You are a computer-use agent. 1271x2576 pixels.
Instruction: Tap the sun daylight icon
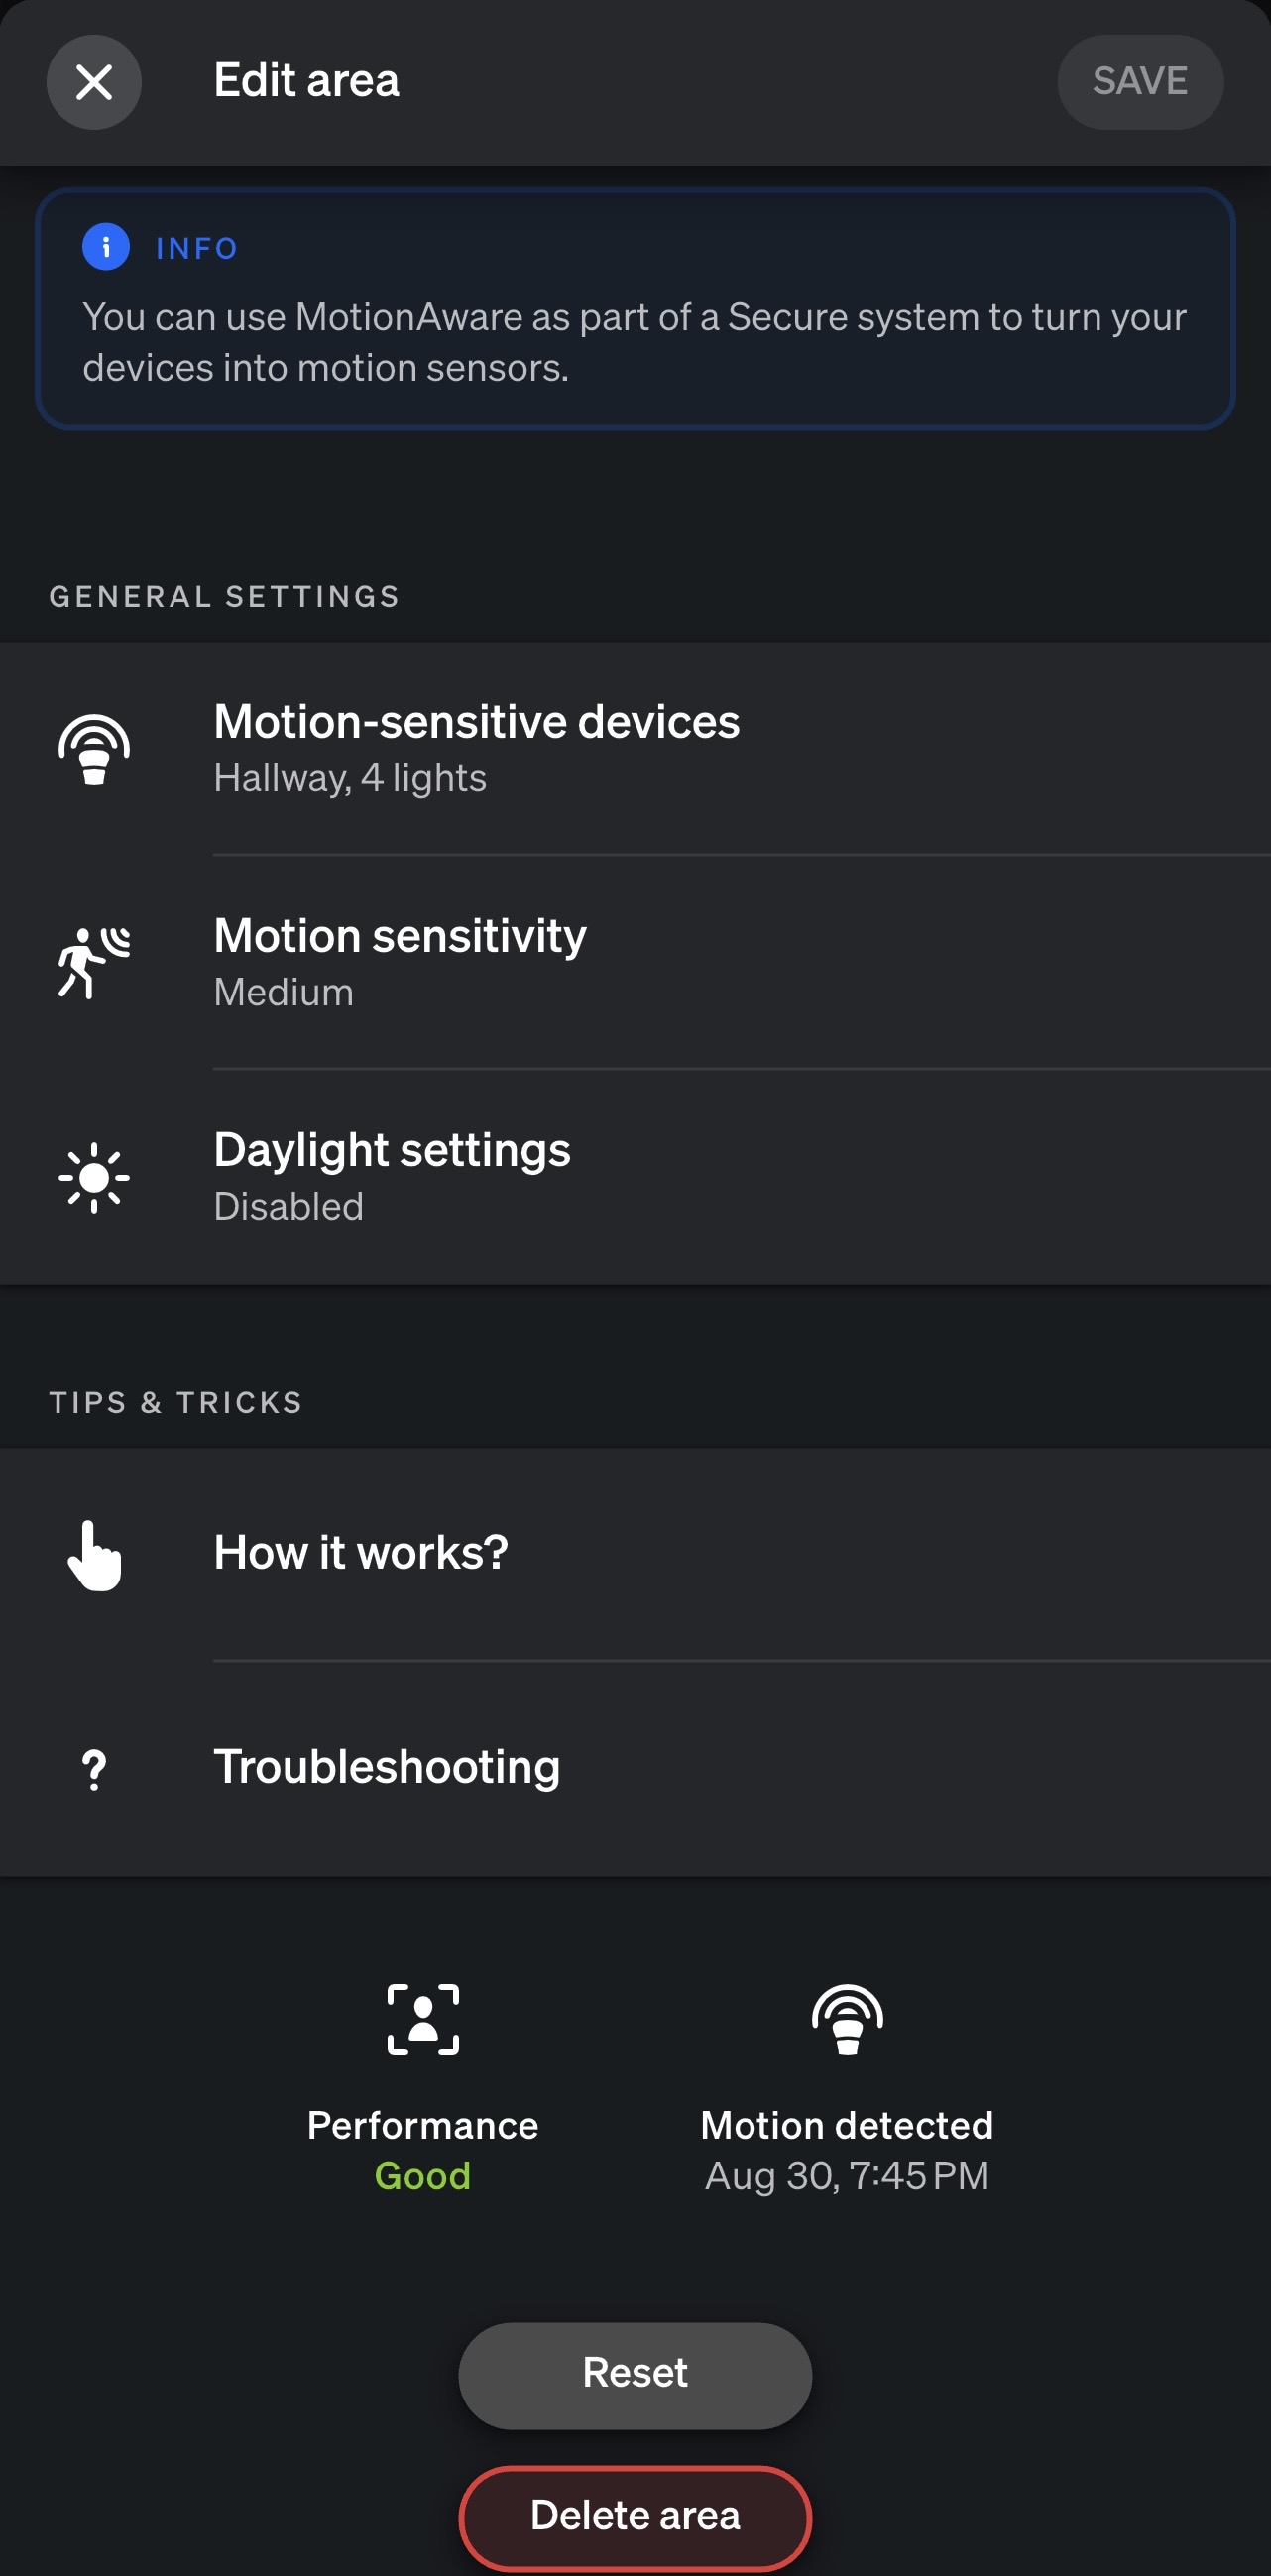(94, 1177)
